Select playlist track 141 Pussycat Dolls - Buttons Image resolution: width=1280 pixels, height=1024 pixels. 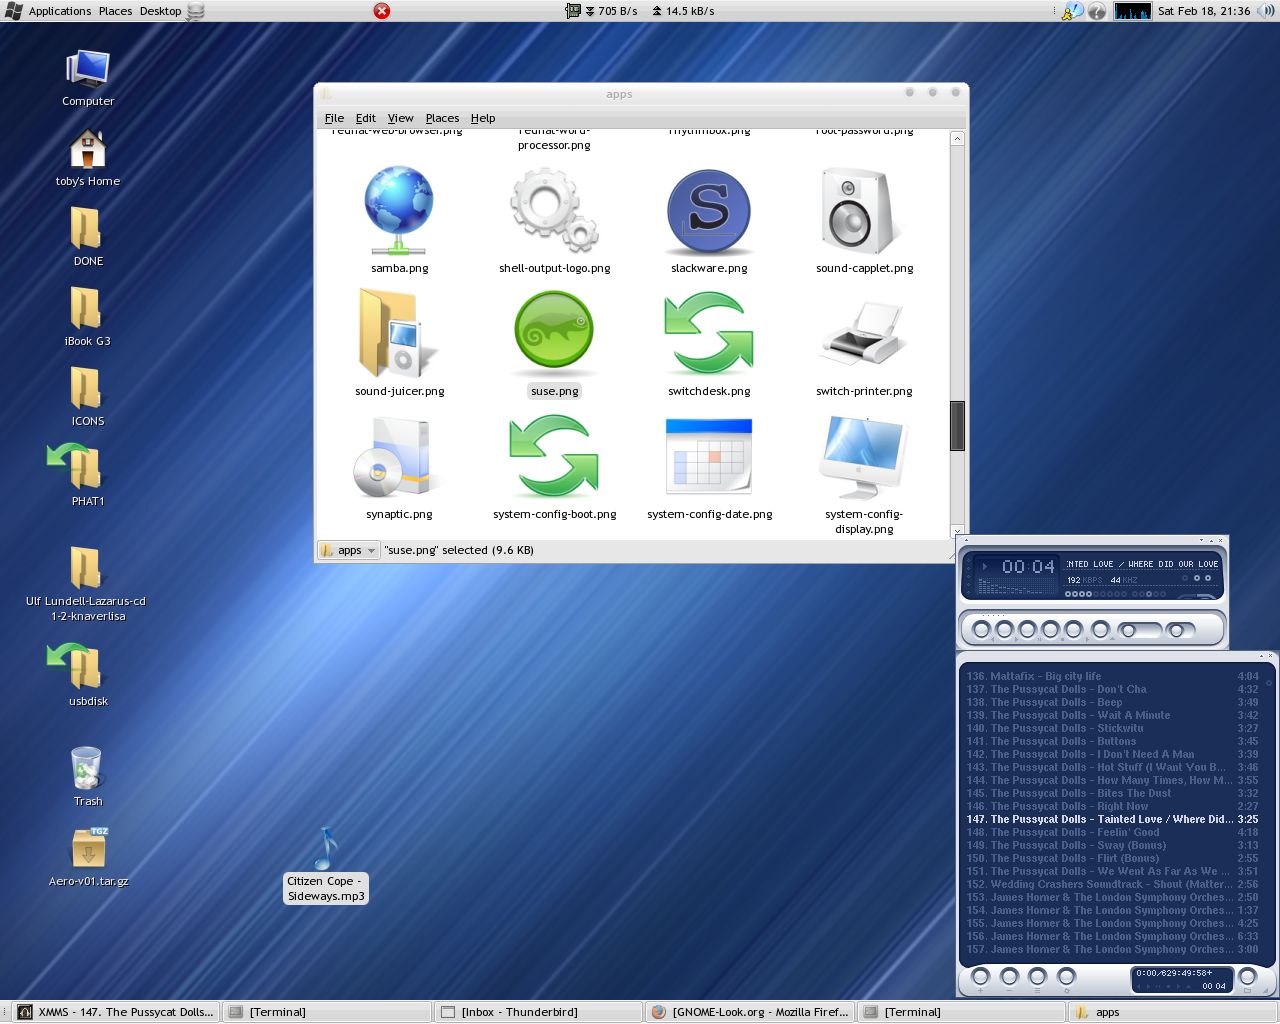coord(1112,741)
